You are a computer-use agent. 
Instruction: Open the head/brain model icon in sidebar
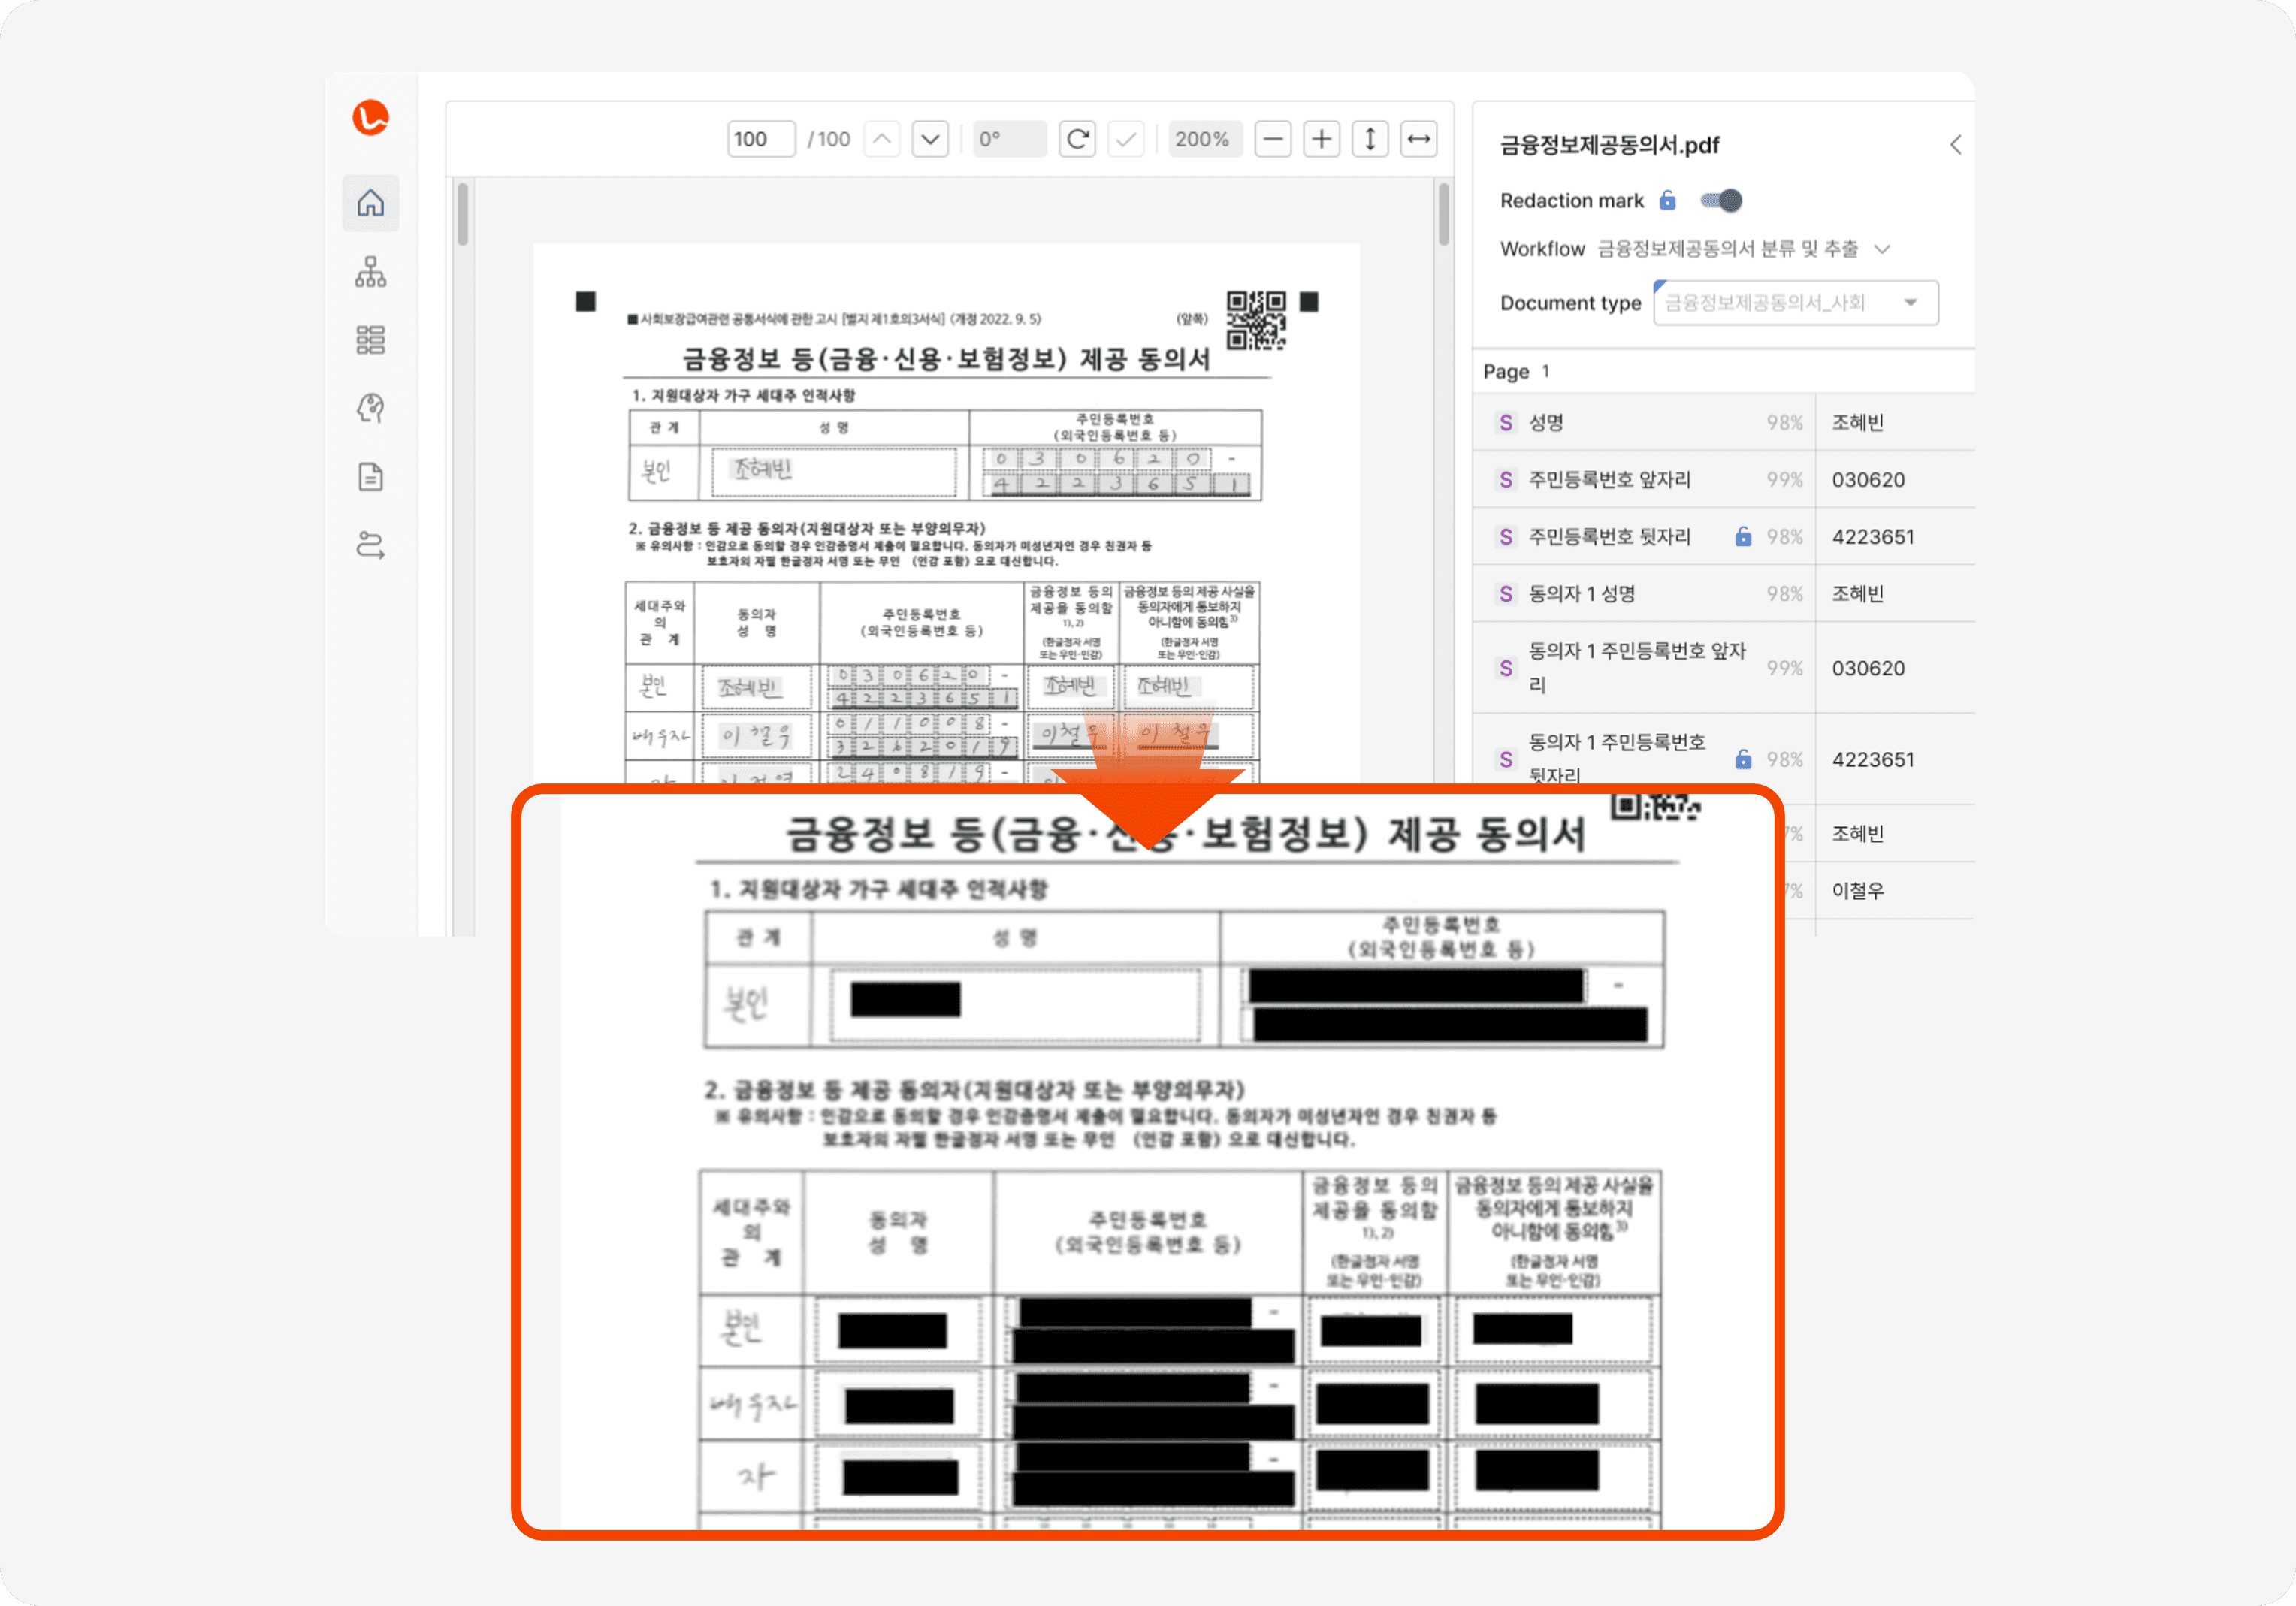tap(370, 408)
